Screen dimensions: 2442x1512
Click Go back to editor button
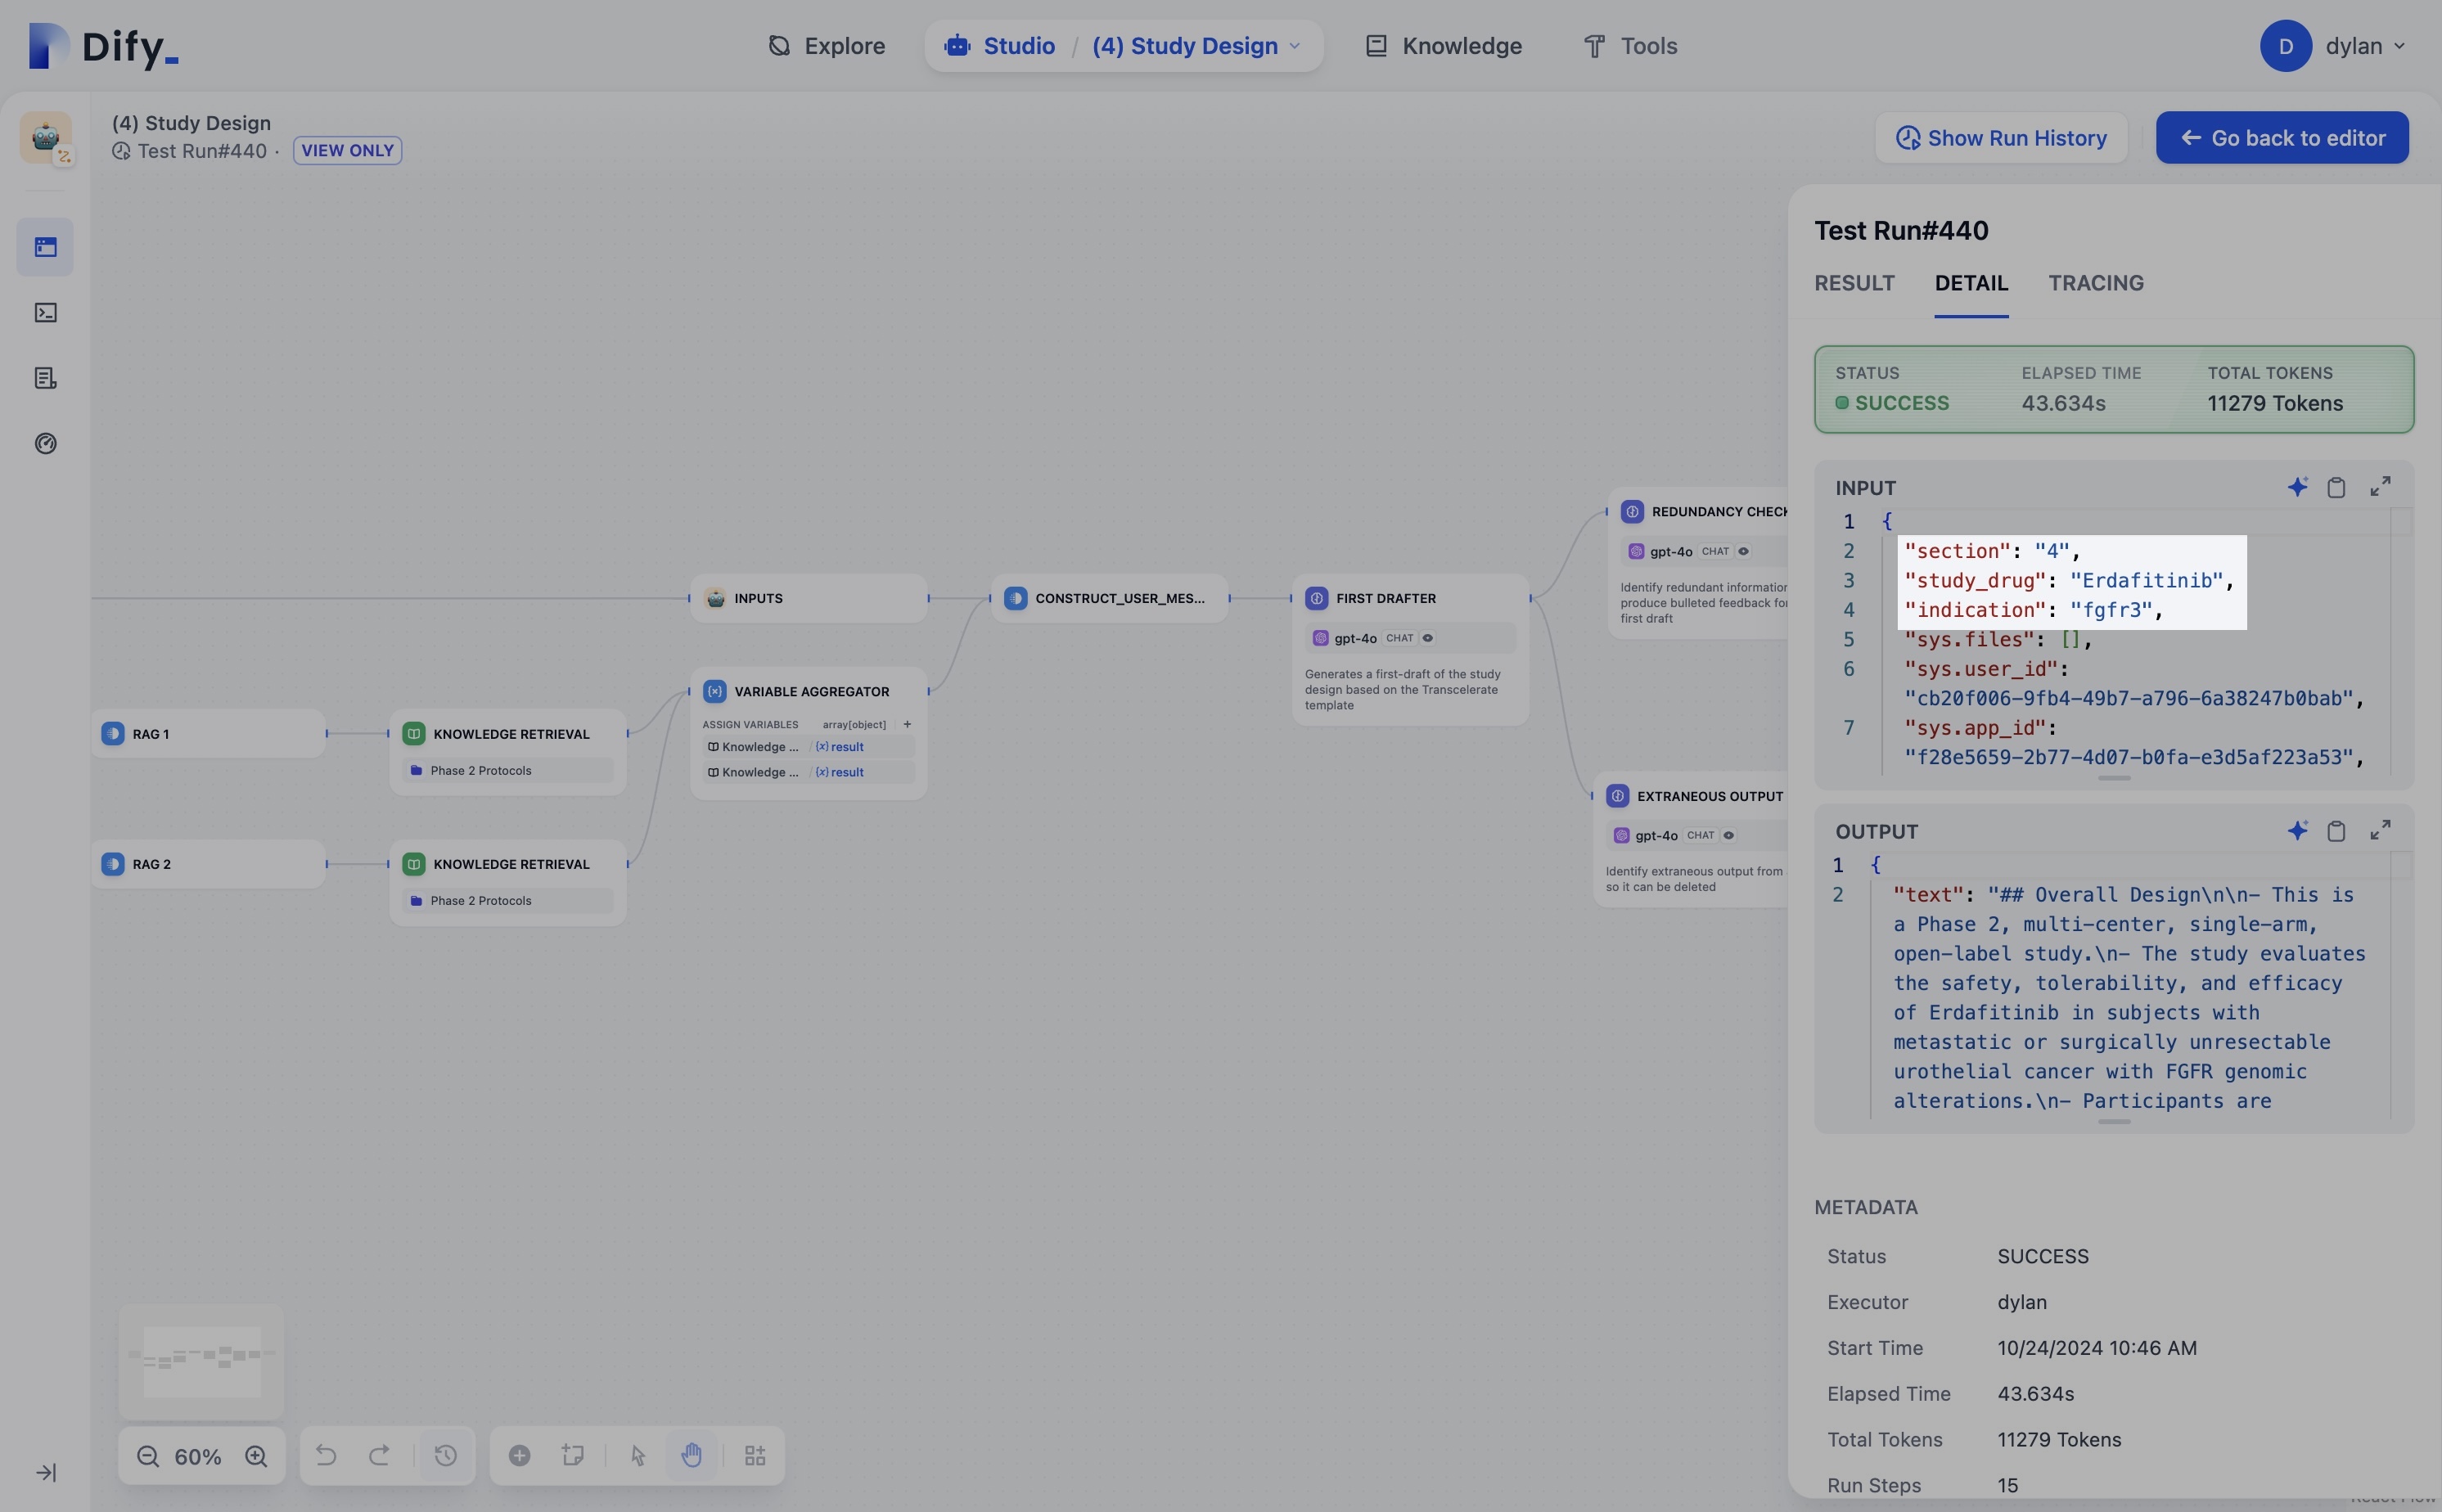pos(2282,138)
